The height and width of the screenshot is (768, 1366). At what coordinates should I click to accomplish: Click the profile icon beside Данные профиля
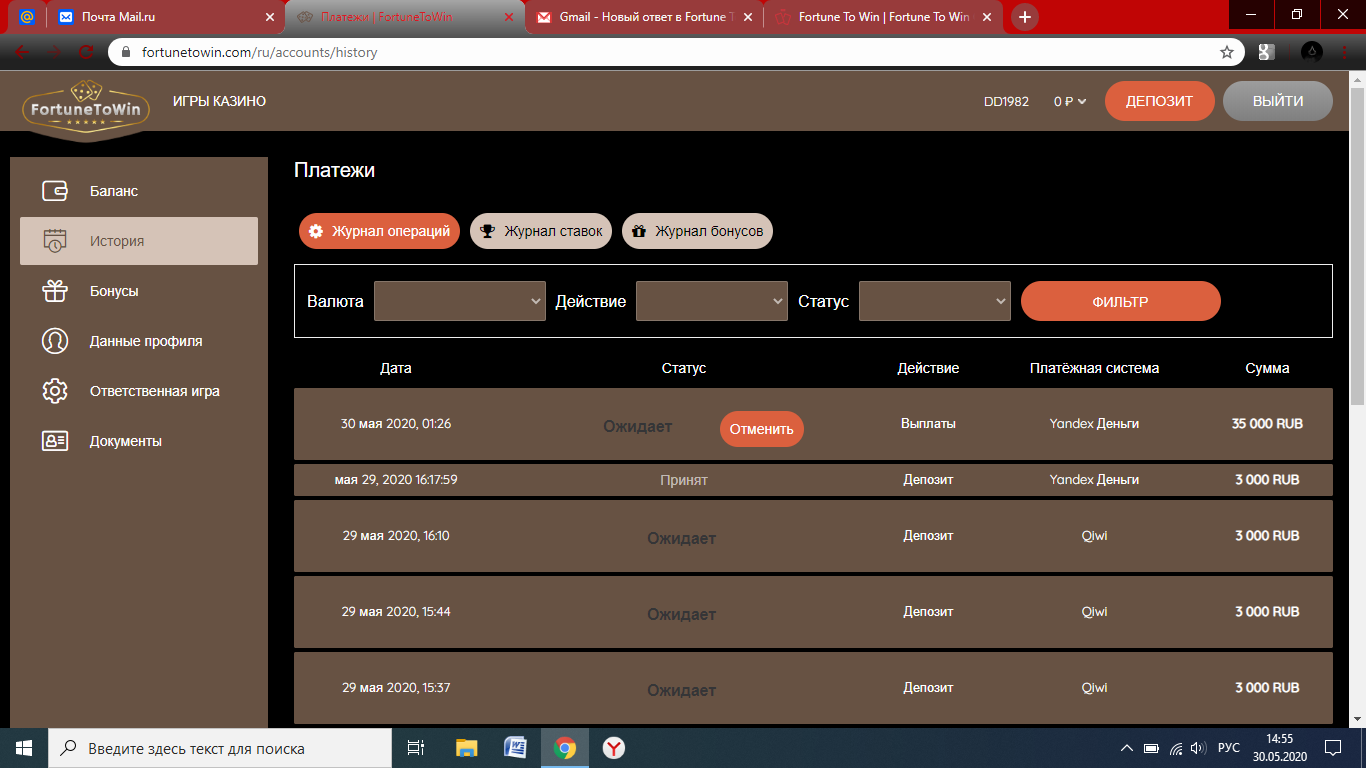[54, 341]
